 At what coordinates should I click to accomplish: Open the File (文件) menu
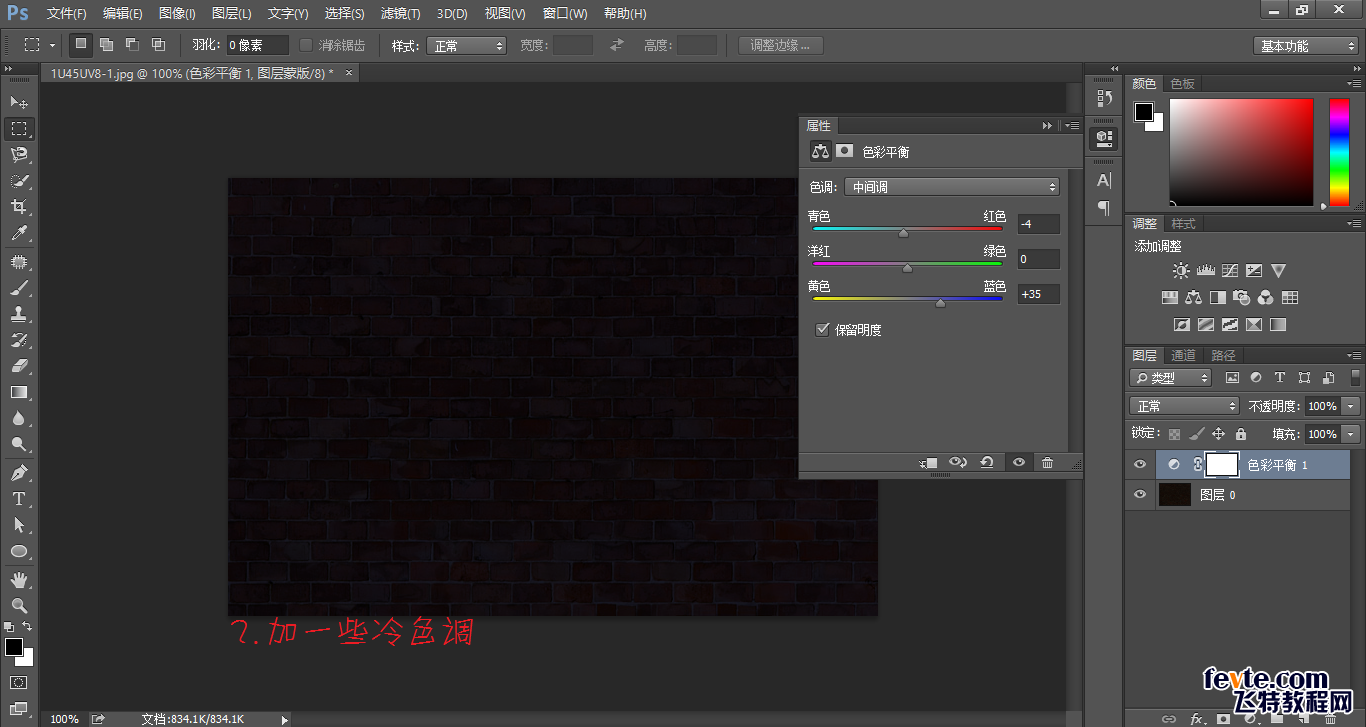click(x=67, y=14)
